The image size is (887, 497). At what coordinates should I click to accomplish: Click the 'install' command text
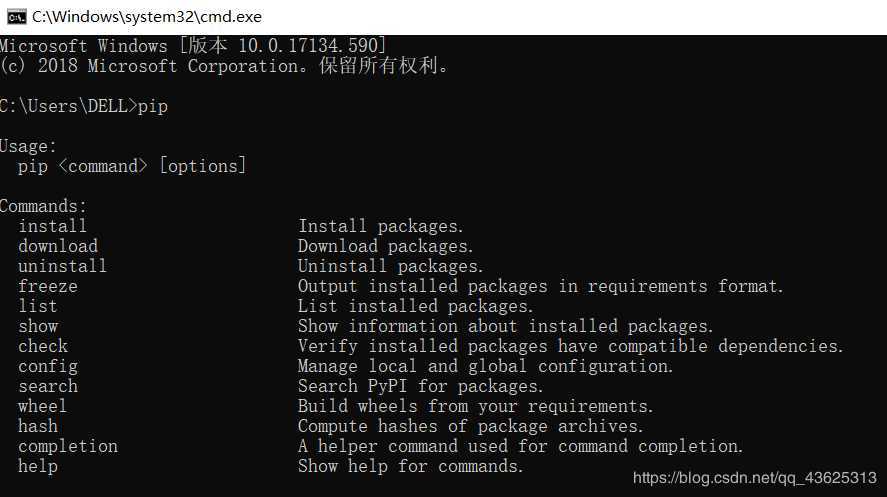pyautogui.click(x=53, y=226)
